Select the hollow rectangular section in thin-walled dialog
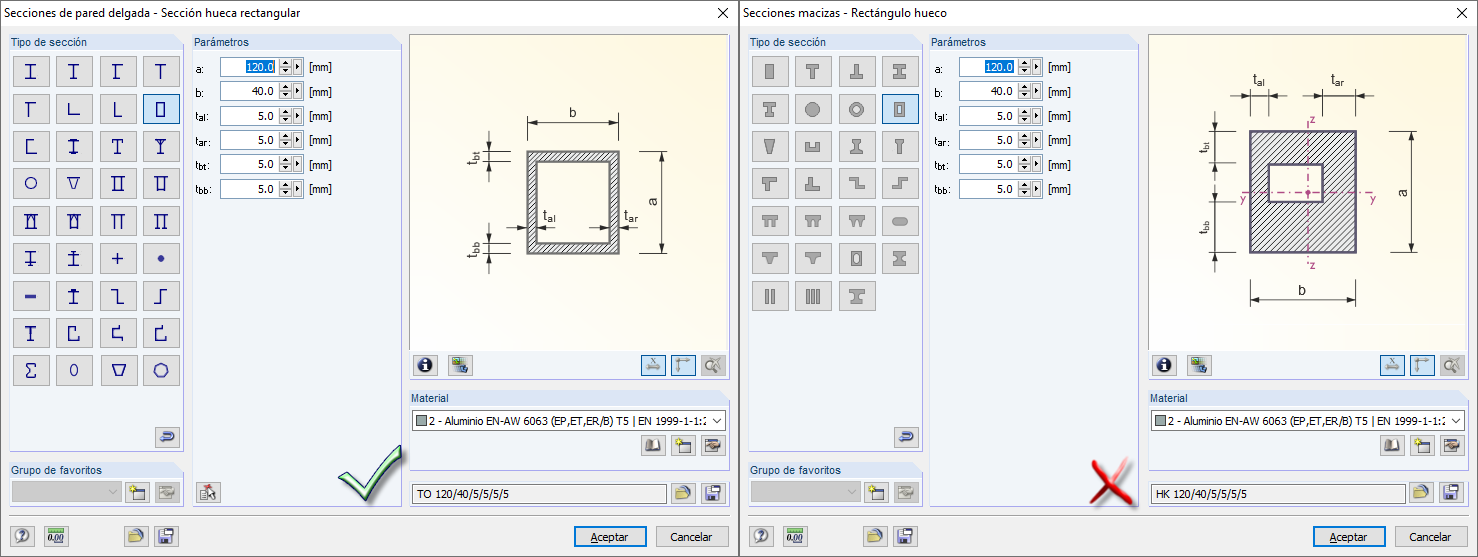 pyautogui.click(x=161, y=108)
